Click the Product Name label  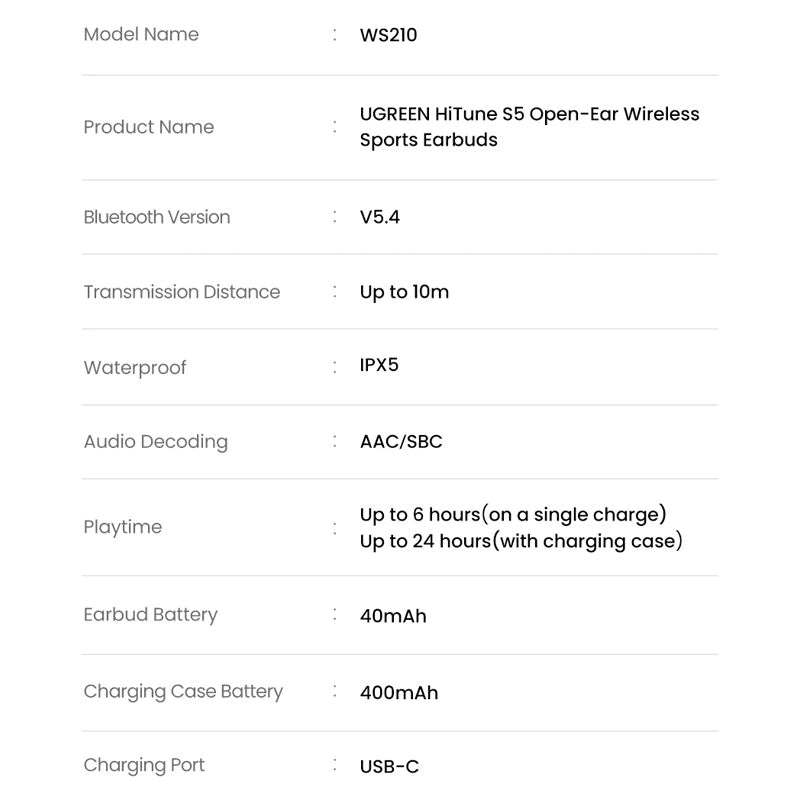coord(148,127)
